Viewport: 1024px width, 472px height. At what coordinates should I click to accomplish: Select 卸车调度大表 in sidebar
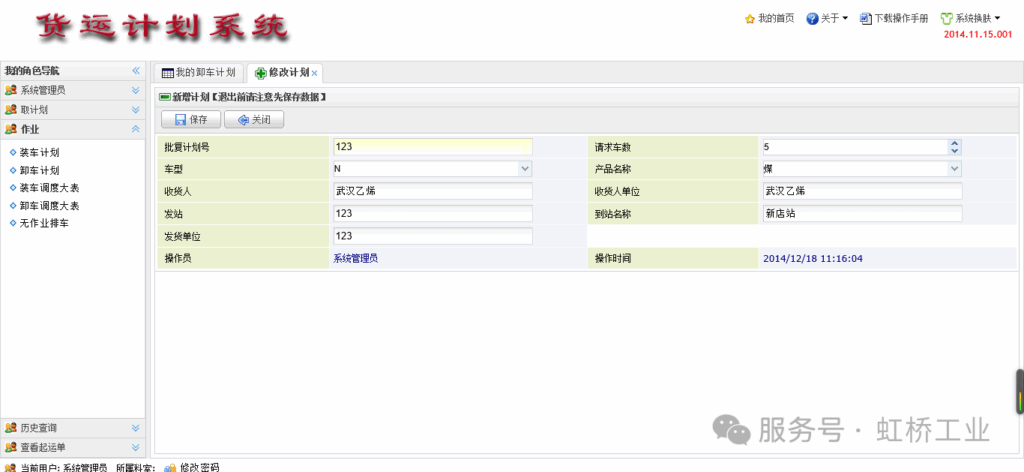coord(49,205)
